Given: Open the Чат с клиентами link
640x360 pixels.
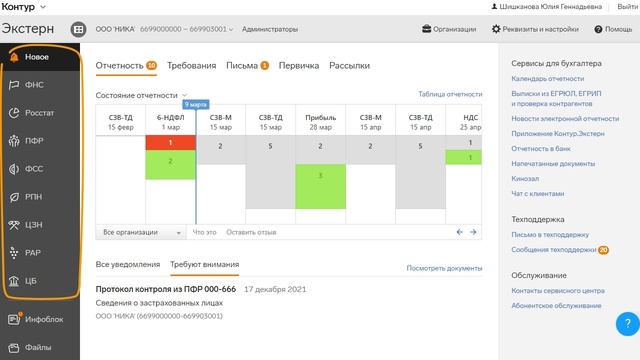Looking at the screenshot, I should [x=538, y=193].
